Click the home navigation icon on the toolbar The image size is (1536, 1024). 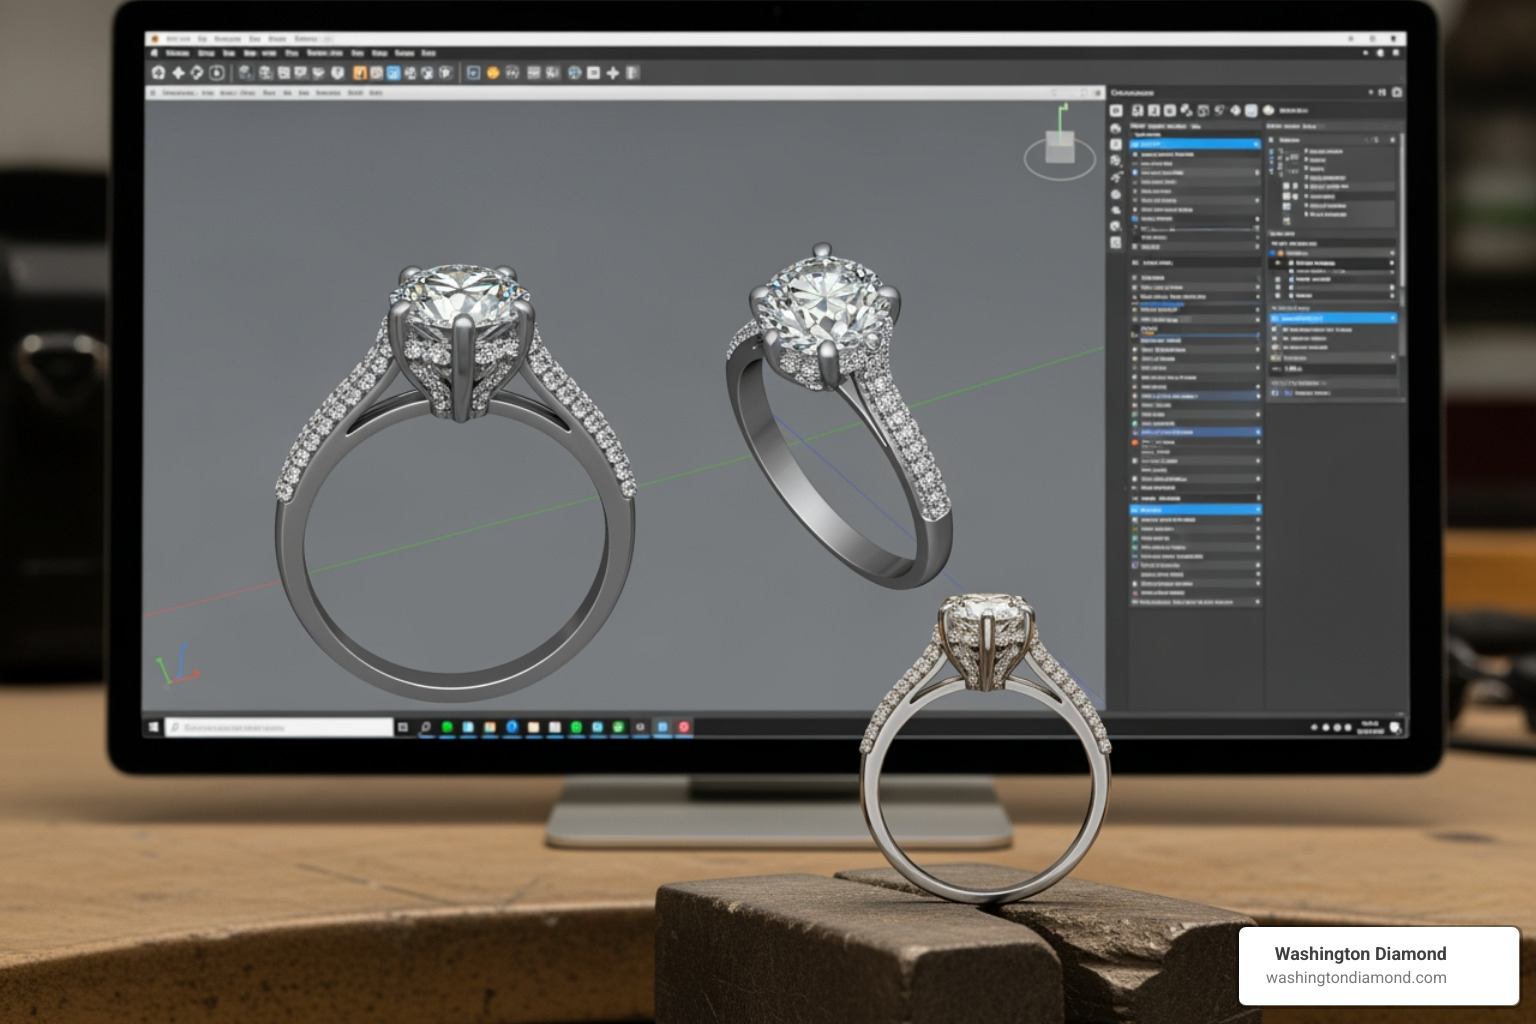(158, 72)
